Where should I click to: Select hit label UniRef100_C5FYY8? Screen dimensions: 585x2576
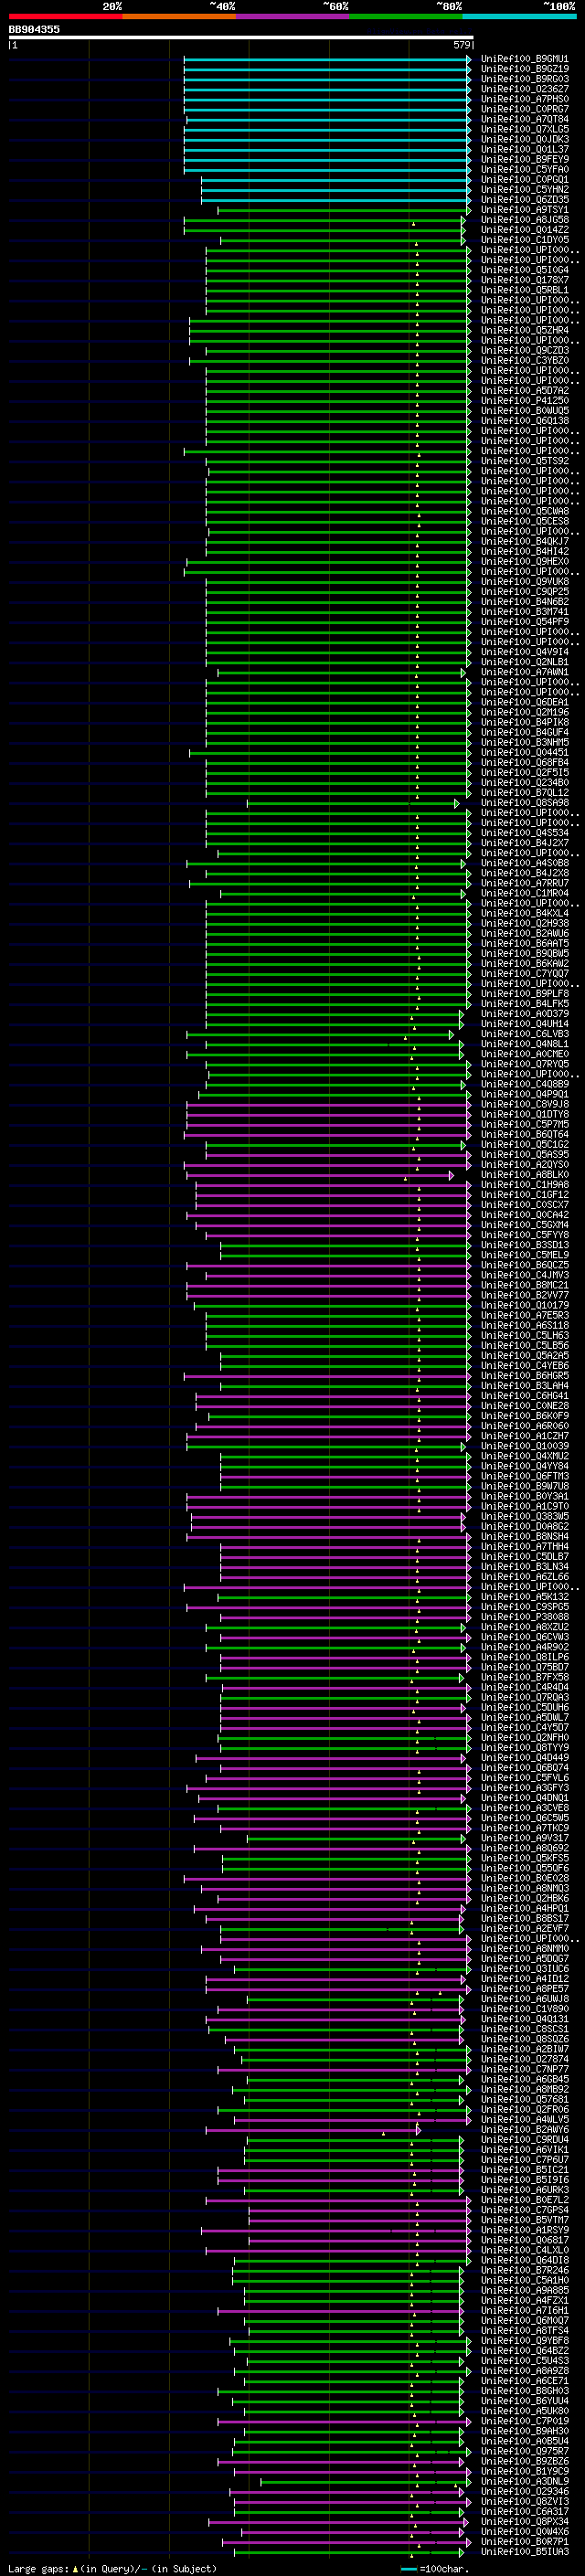click(x=524, y=1235)
